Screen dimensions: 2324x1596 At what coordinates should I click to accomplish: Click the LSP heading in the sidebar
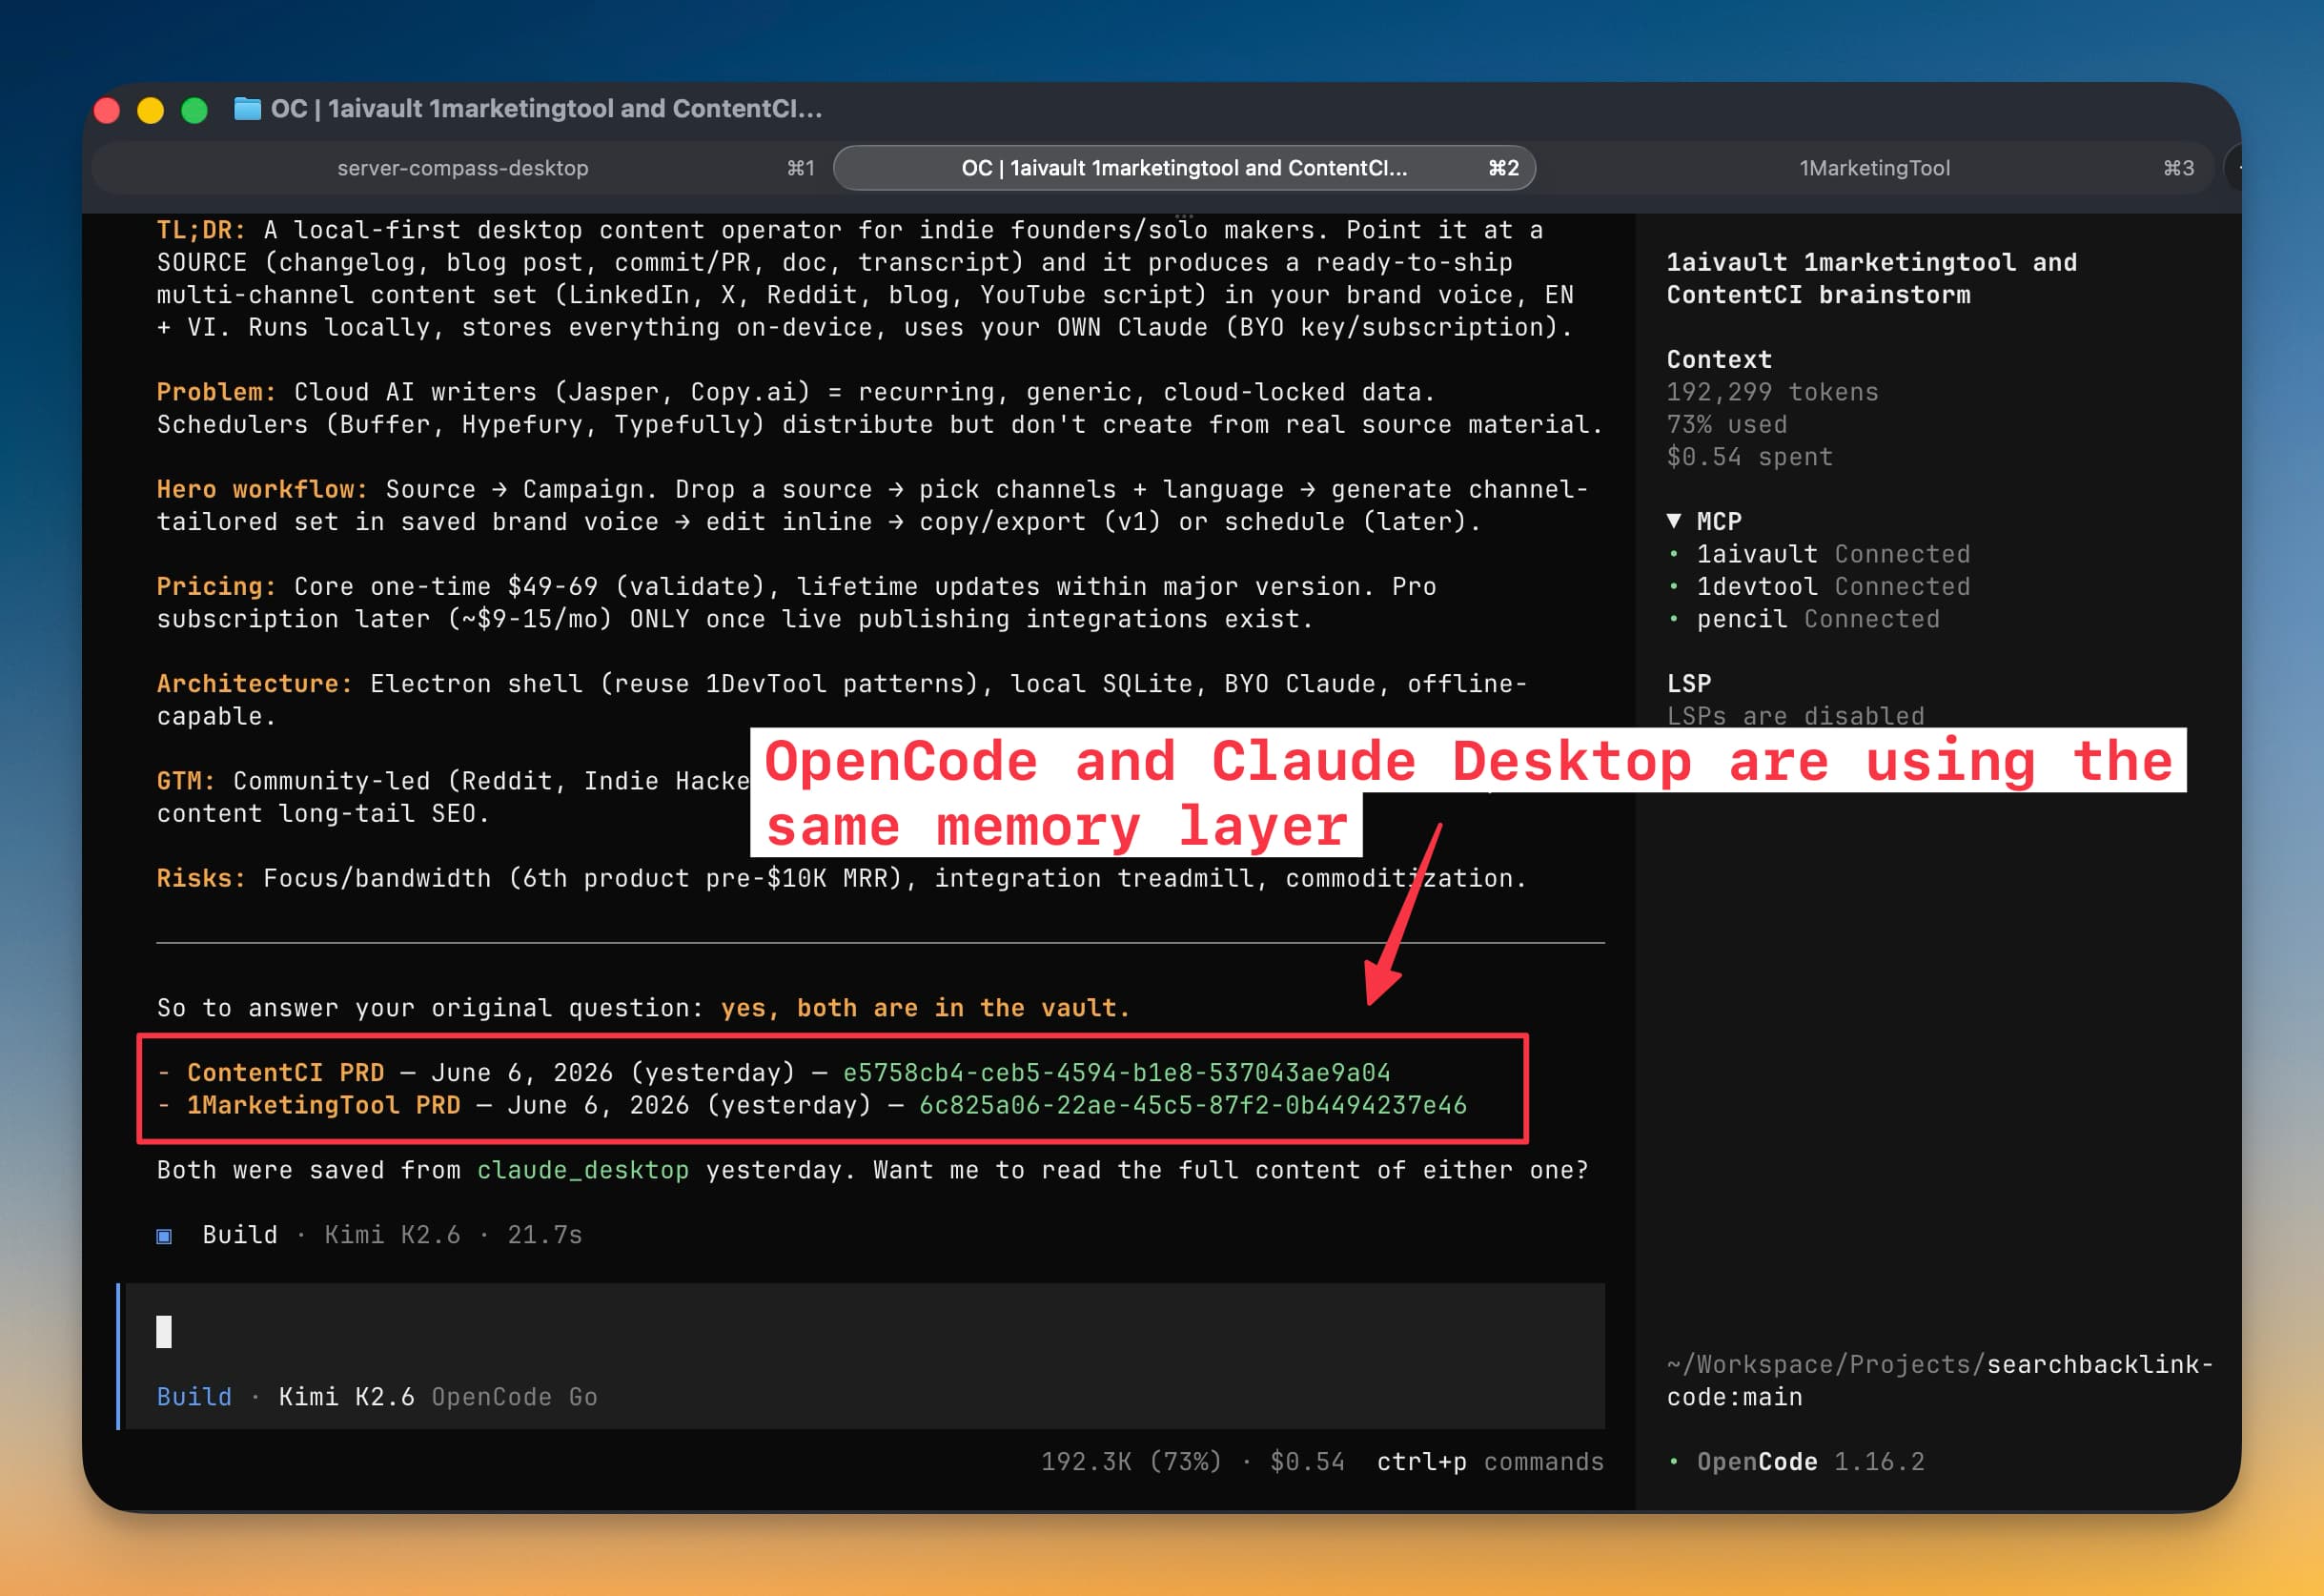[x=1689, y=683]
